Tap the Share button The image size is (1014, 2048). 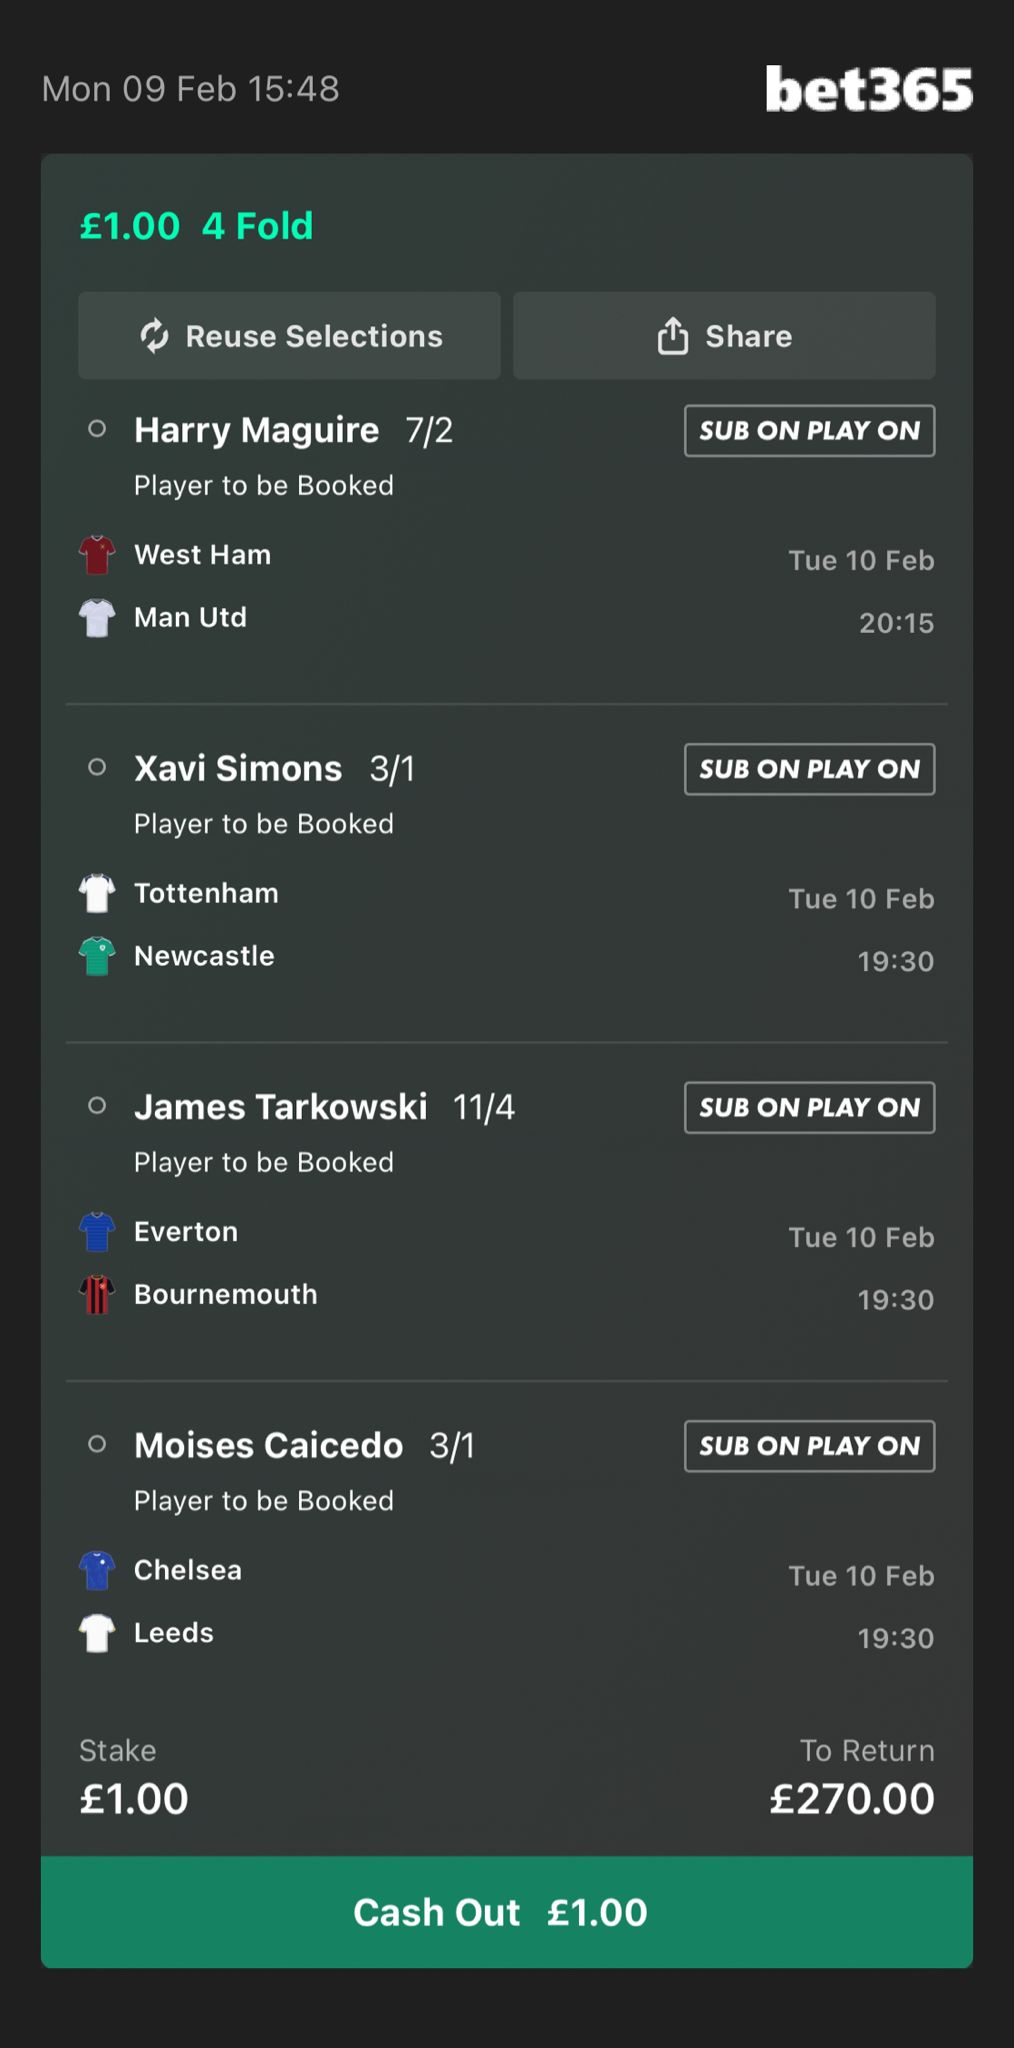[x=724, y=336]
